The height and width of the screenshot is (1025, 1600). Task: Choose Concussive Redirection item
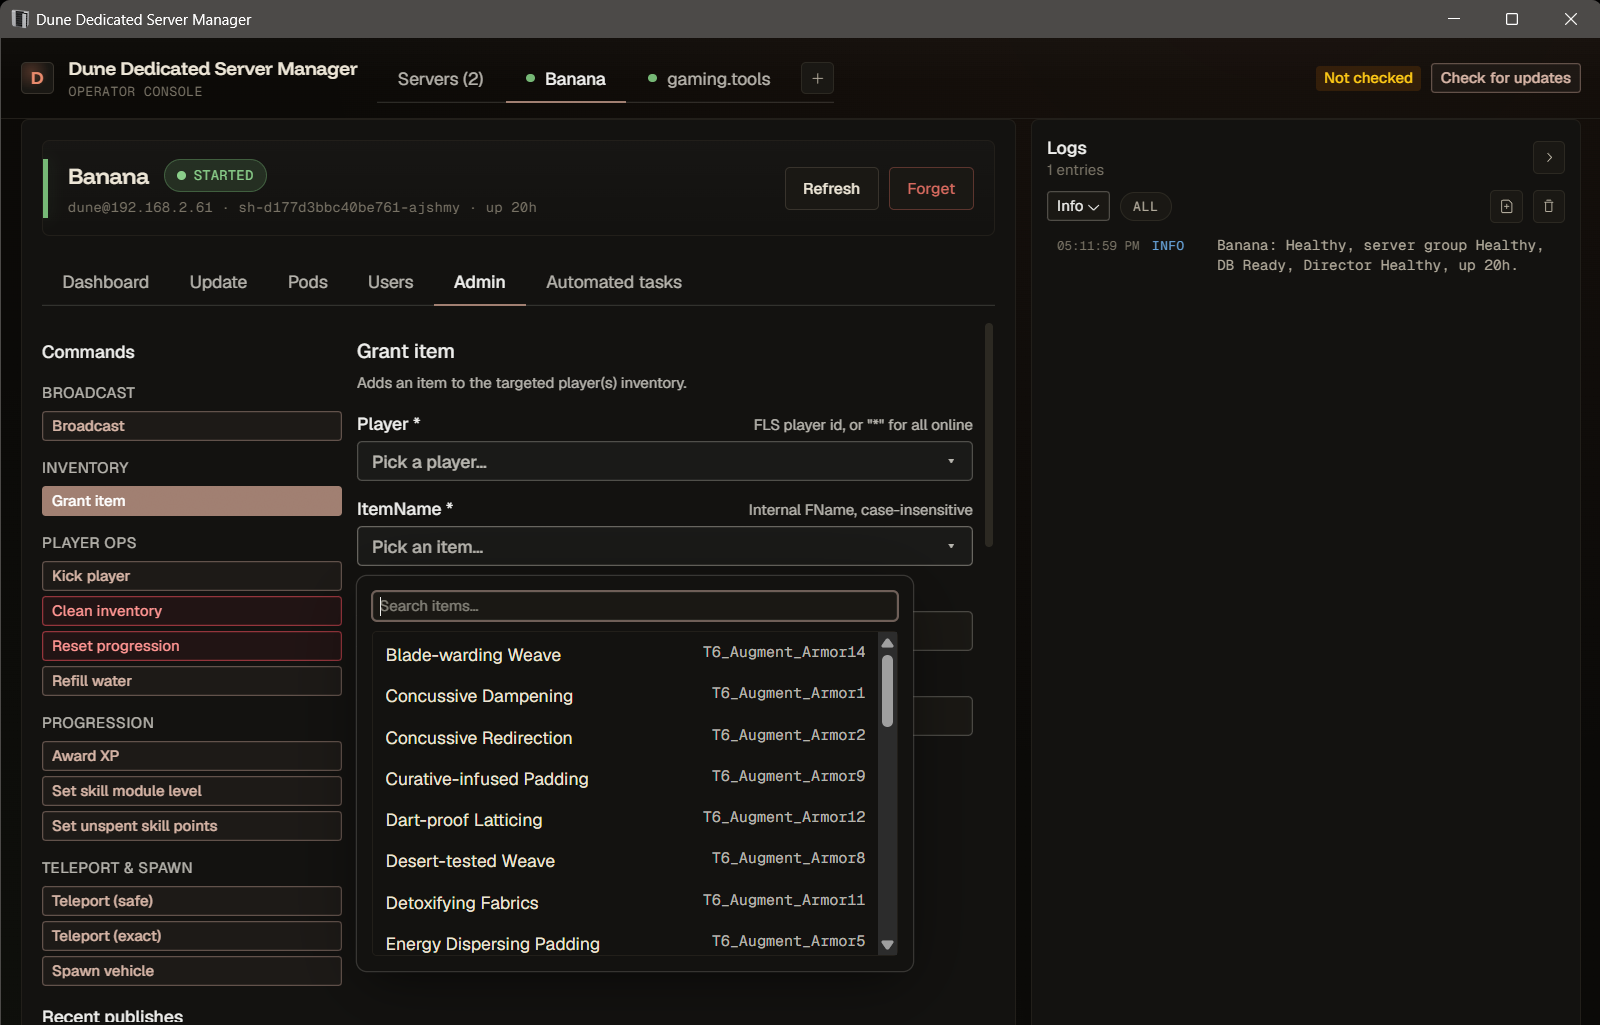pos(626,737)
